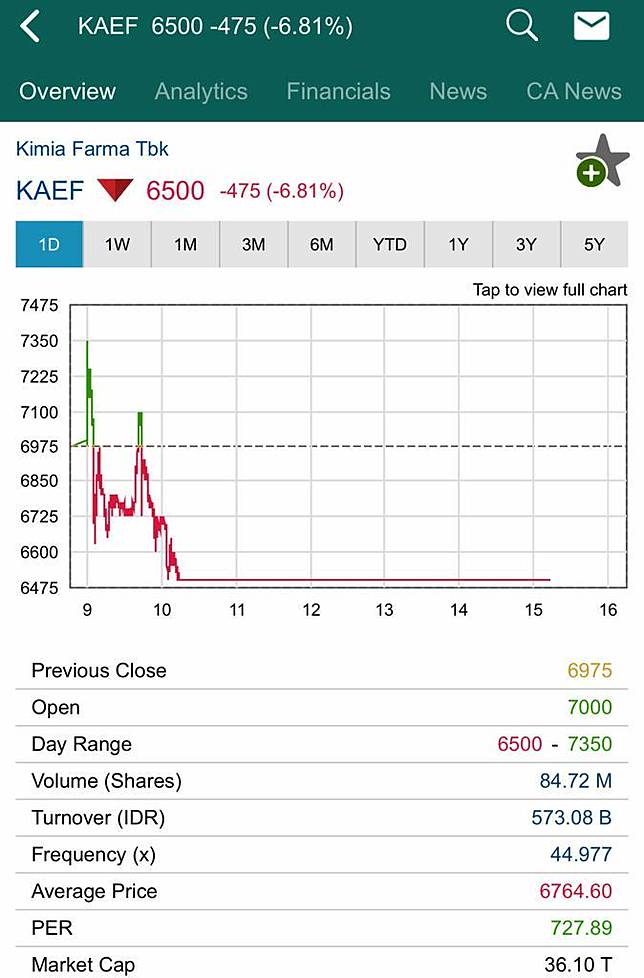Choose the 6M chart period
Image resolution: width=644 pixels, height=978 pixels.
322,245
